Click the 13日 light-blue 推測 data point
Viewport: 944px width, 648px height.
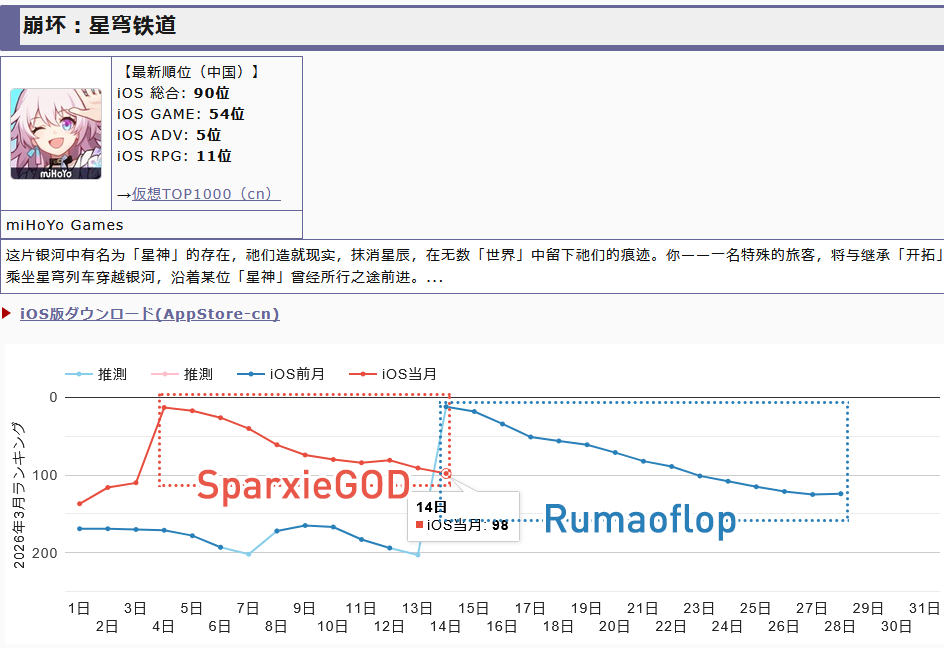pyautogui.click(x=418, y=555)
